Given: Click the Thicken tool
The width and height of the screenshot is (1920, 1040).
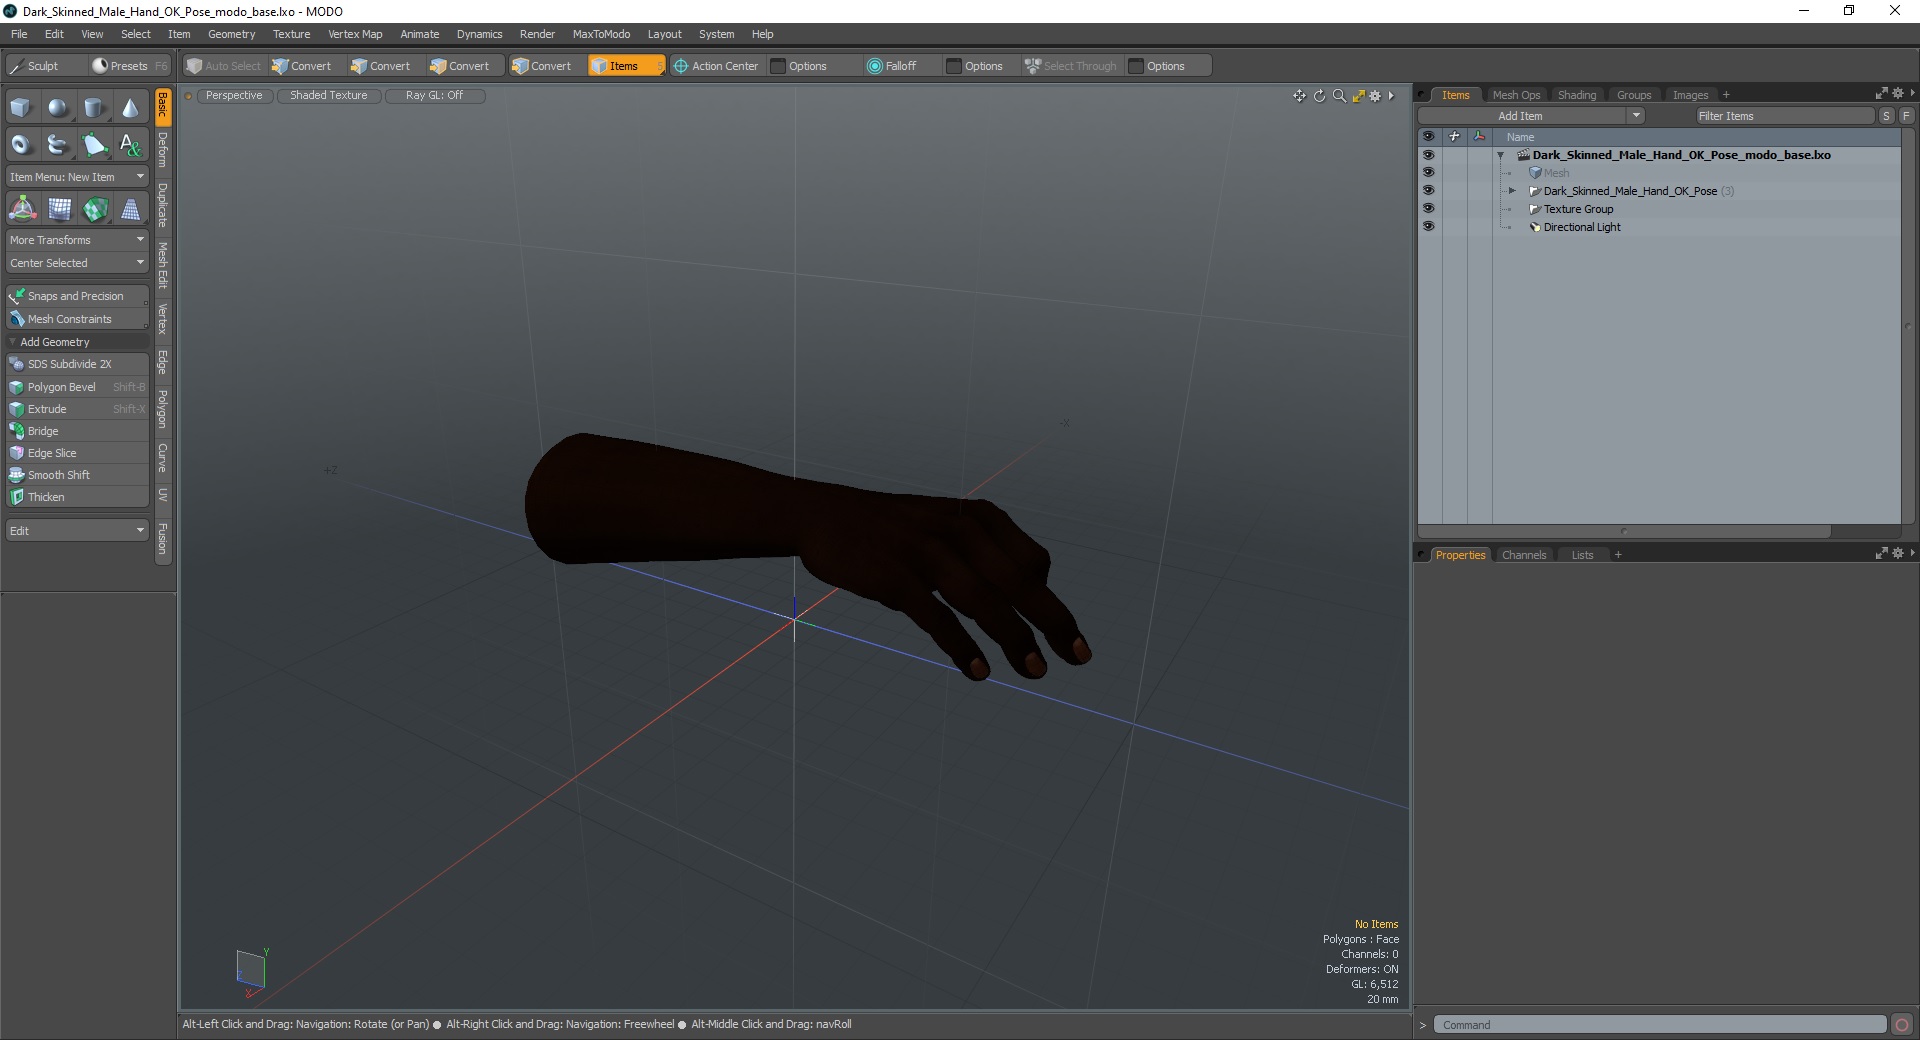Looking at the screenshot, I should (x=77, y=497).
